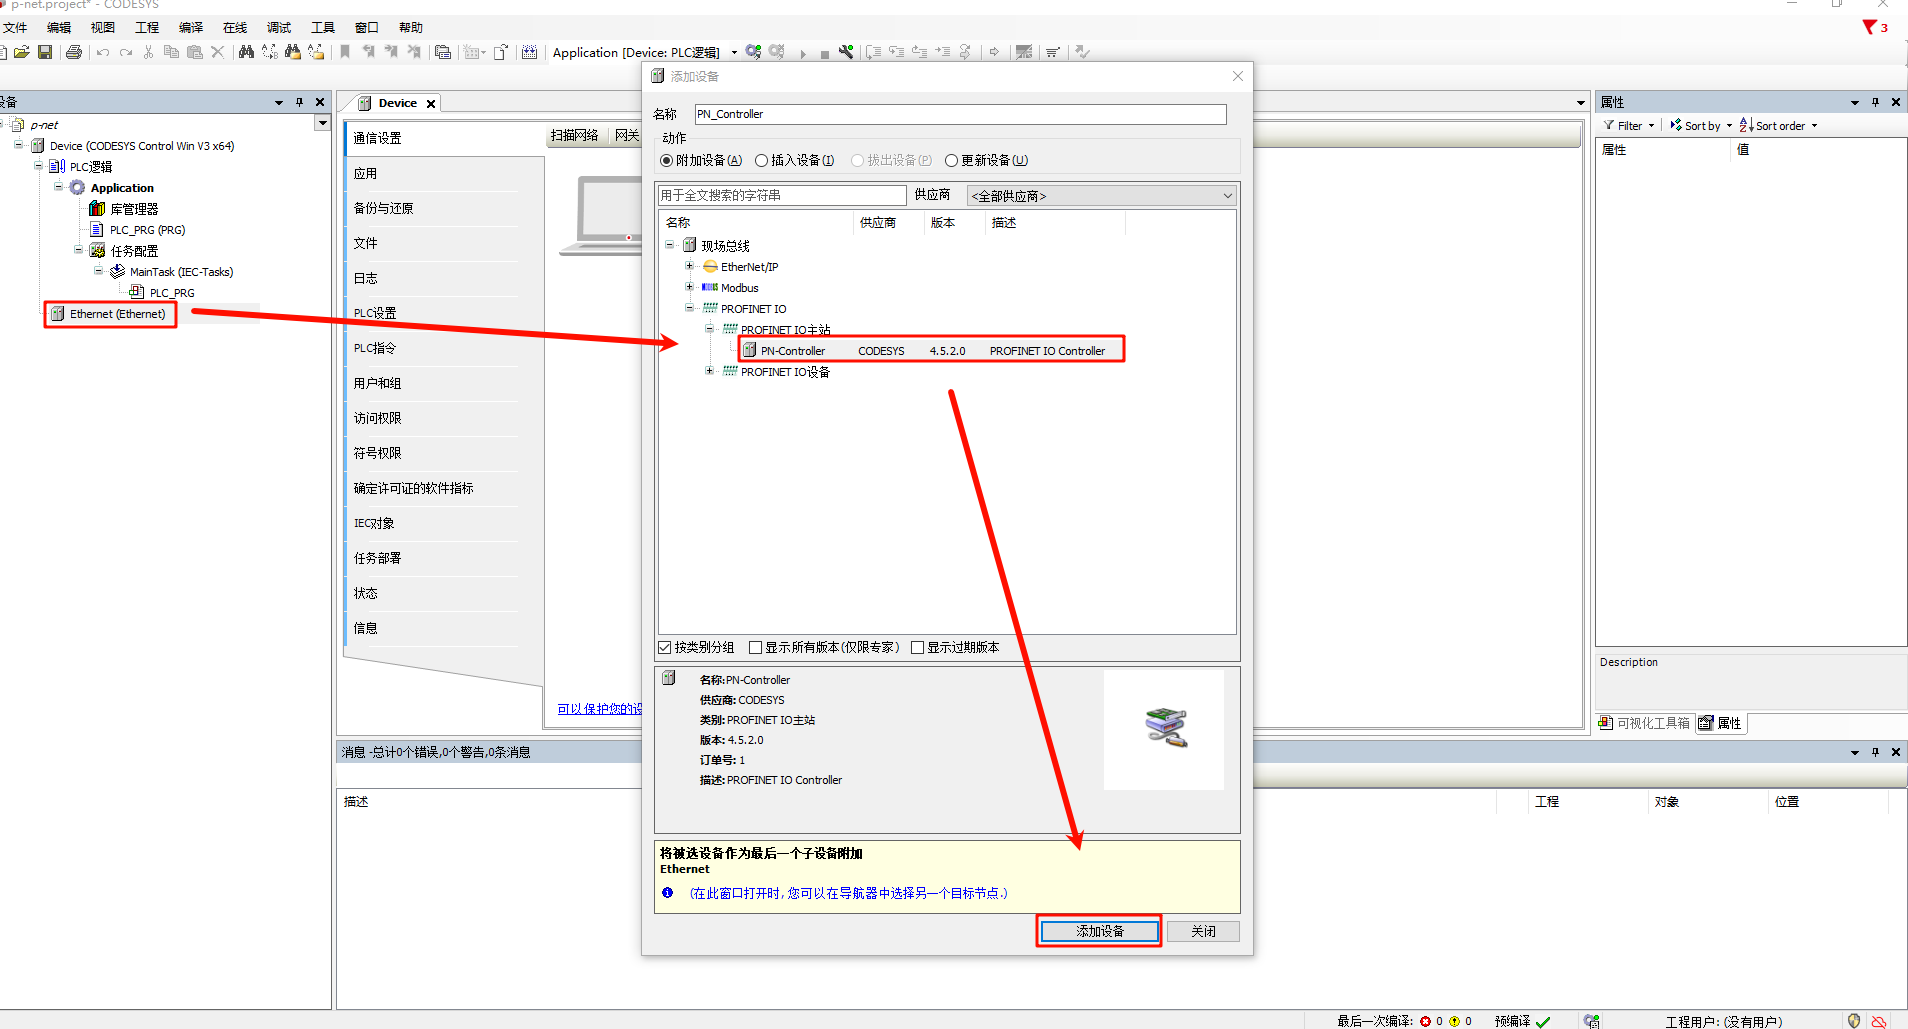Switch to the 属性 tab at bottom
This screenshot has width=1908, height=1029.
tap(1720, 723)
